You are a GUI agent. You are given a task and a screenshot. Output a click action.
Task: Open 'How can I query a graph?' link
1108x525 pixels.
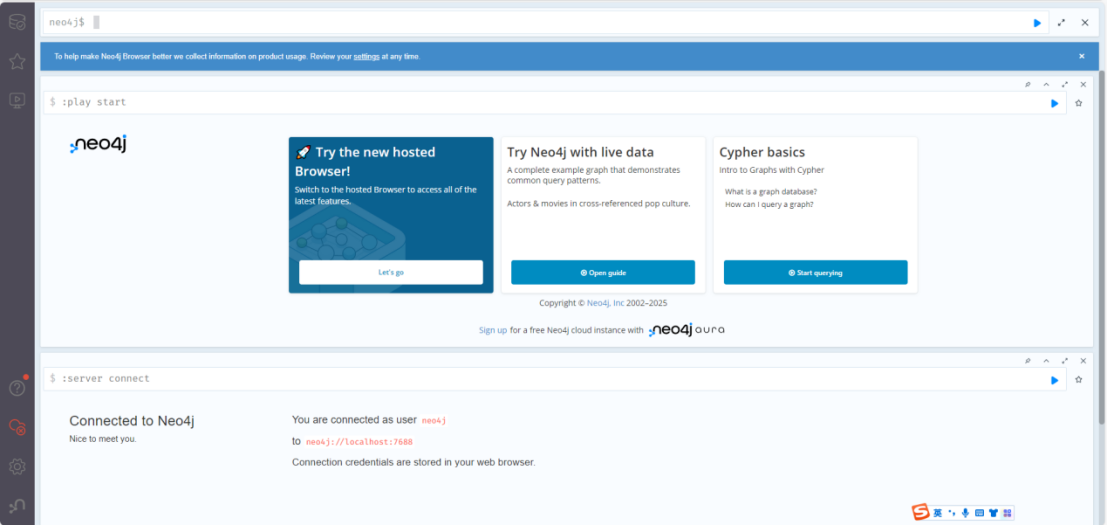tap(769, 204)
